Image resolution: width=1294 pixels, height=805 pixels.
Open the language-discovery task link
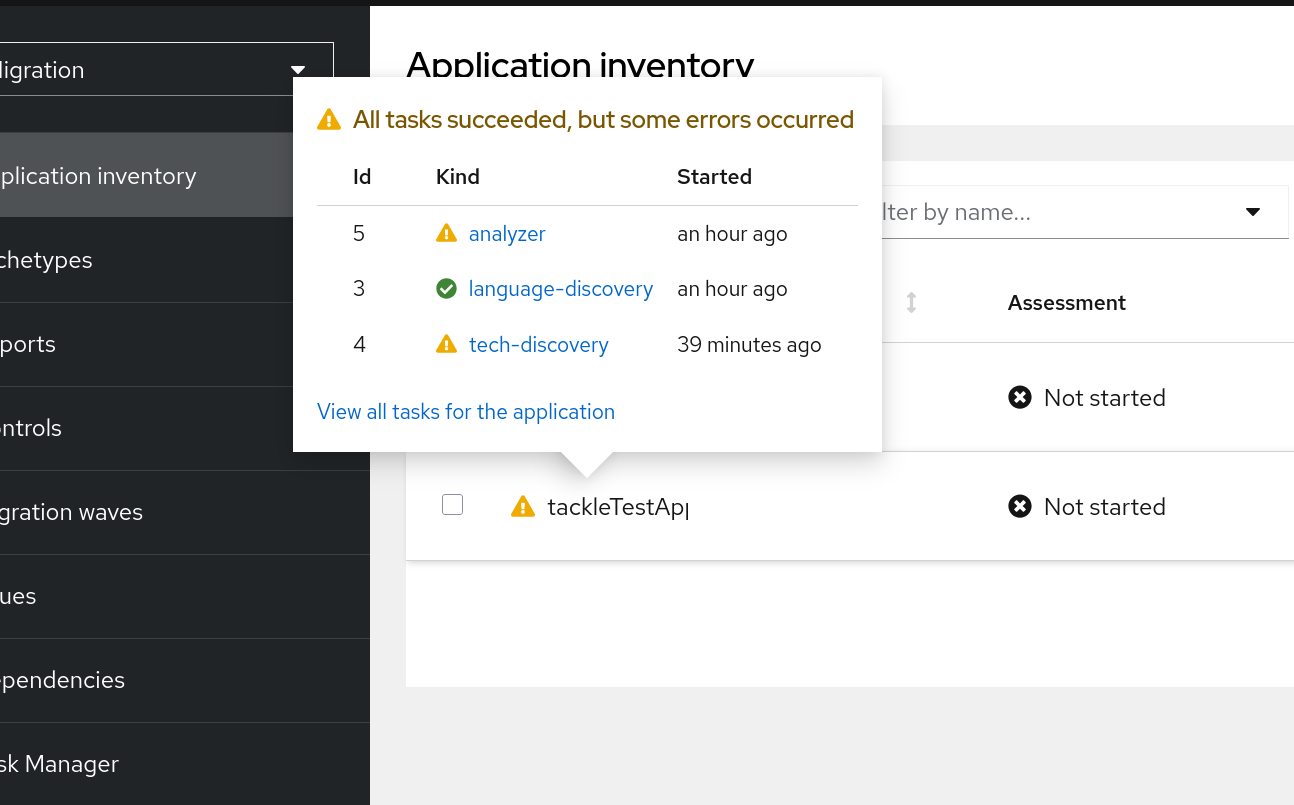pyautogui.click(x=560, y=289)
